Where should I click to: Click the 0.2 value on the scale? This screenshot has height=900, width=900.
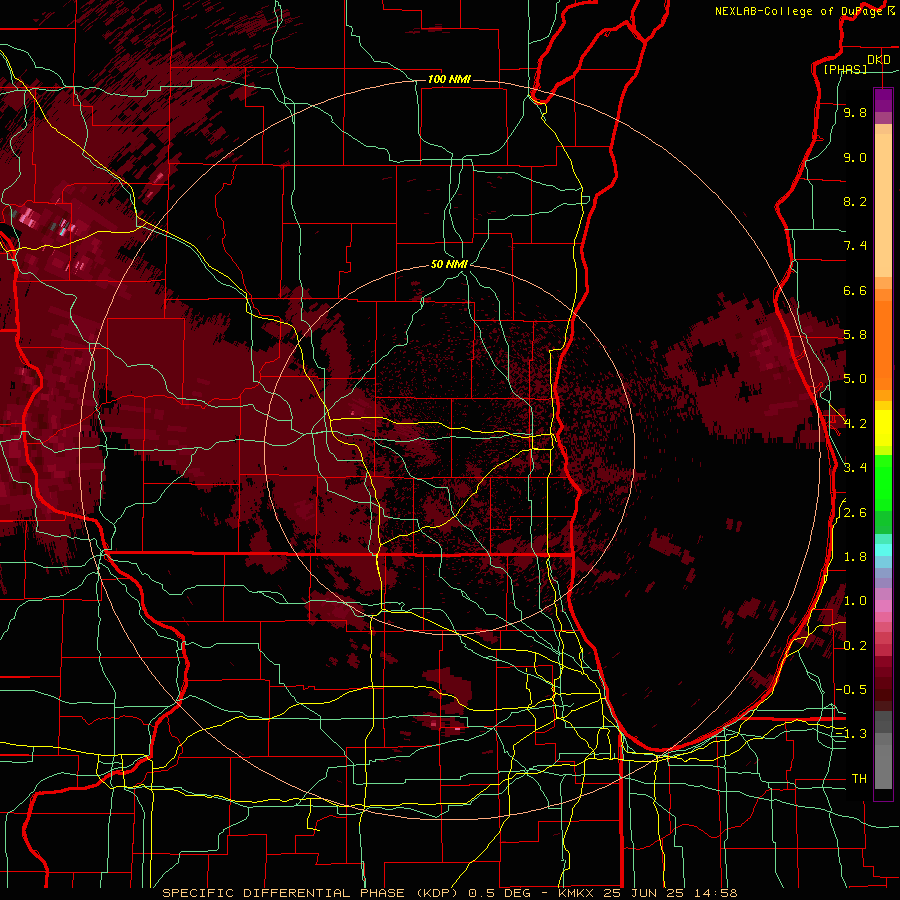click(x=855, y=646)
